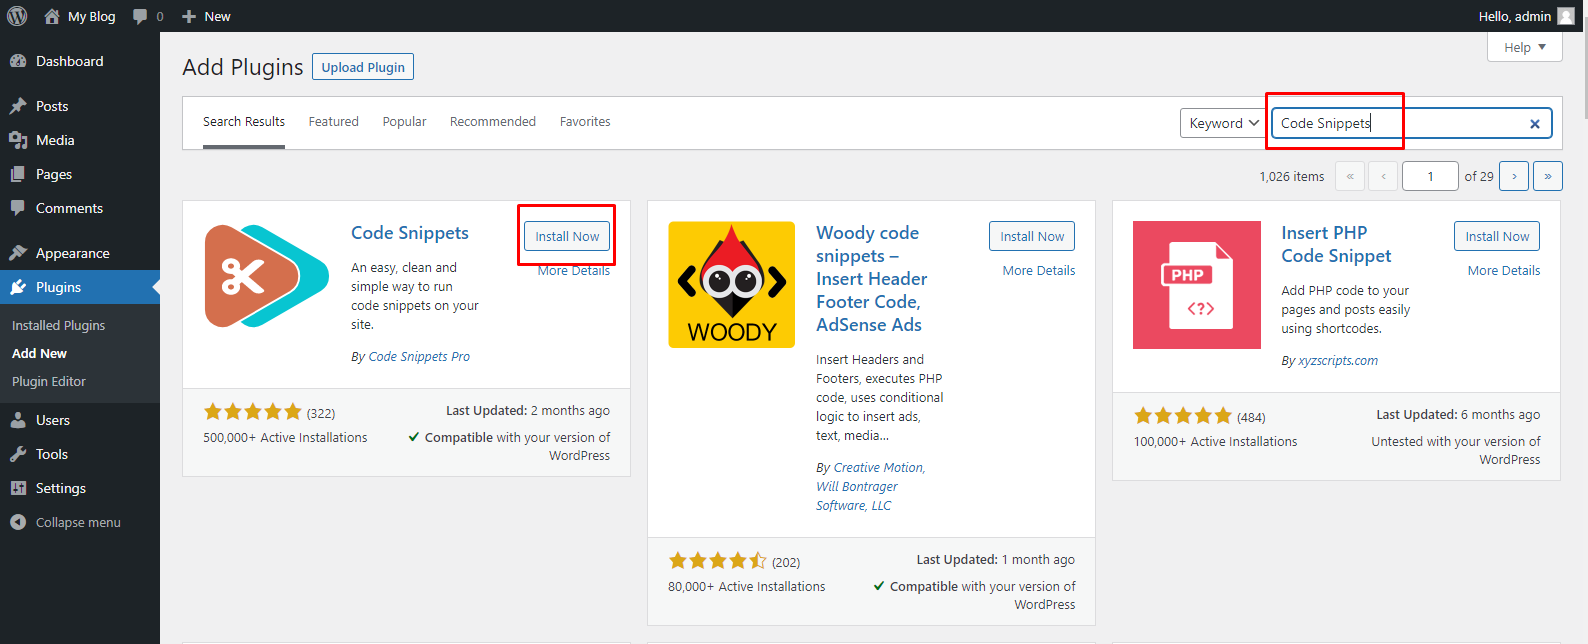Viewport: 1588px width, 644px height.
Task: Switch to the Featured tab
Action: coord(333,122)
